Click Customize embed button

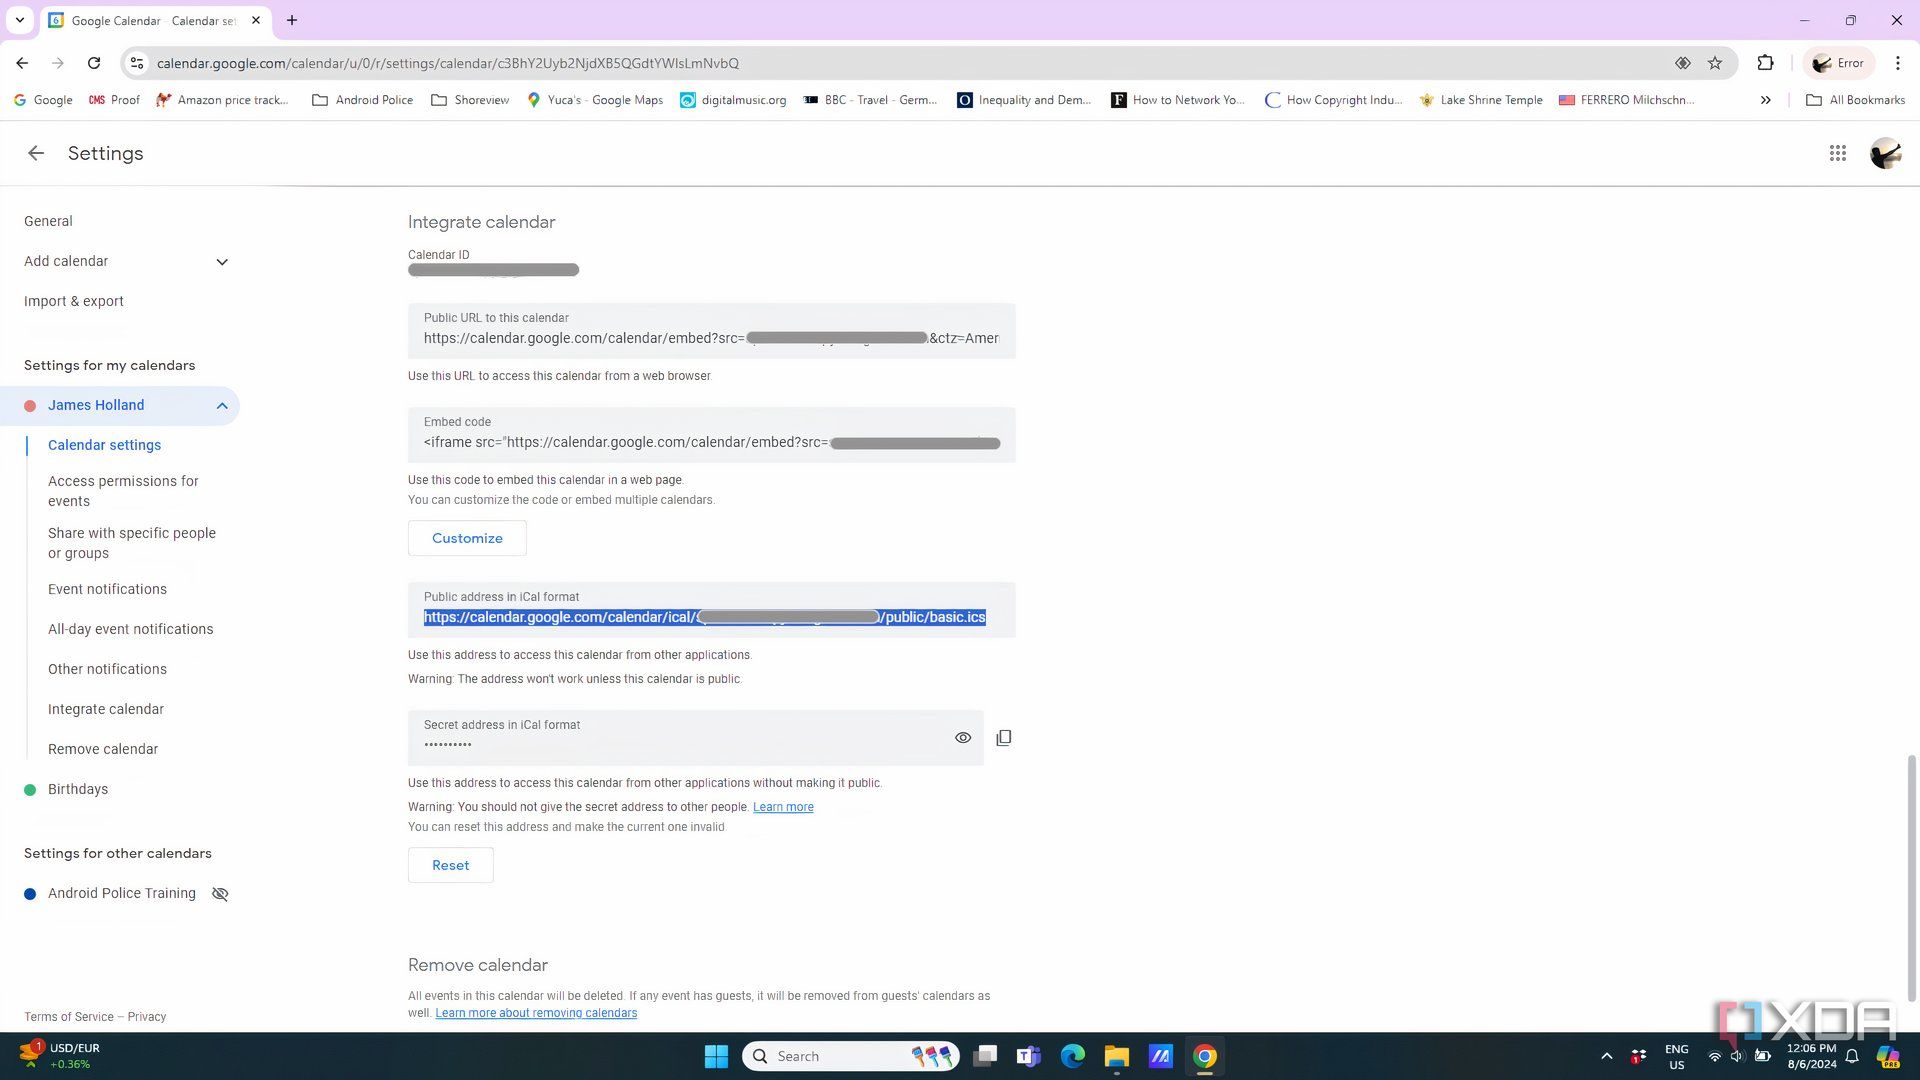[x=467, y=538]
